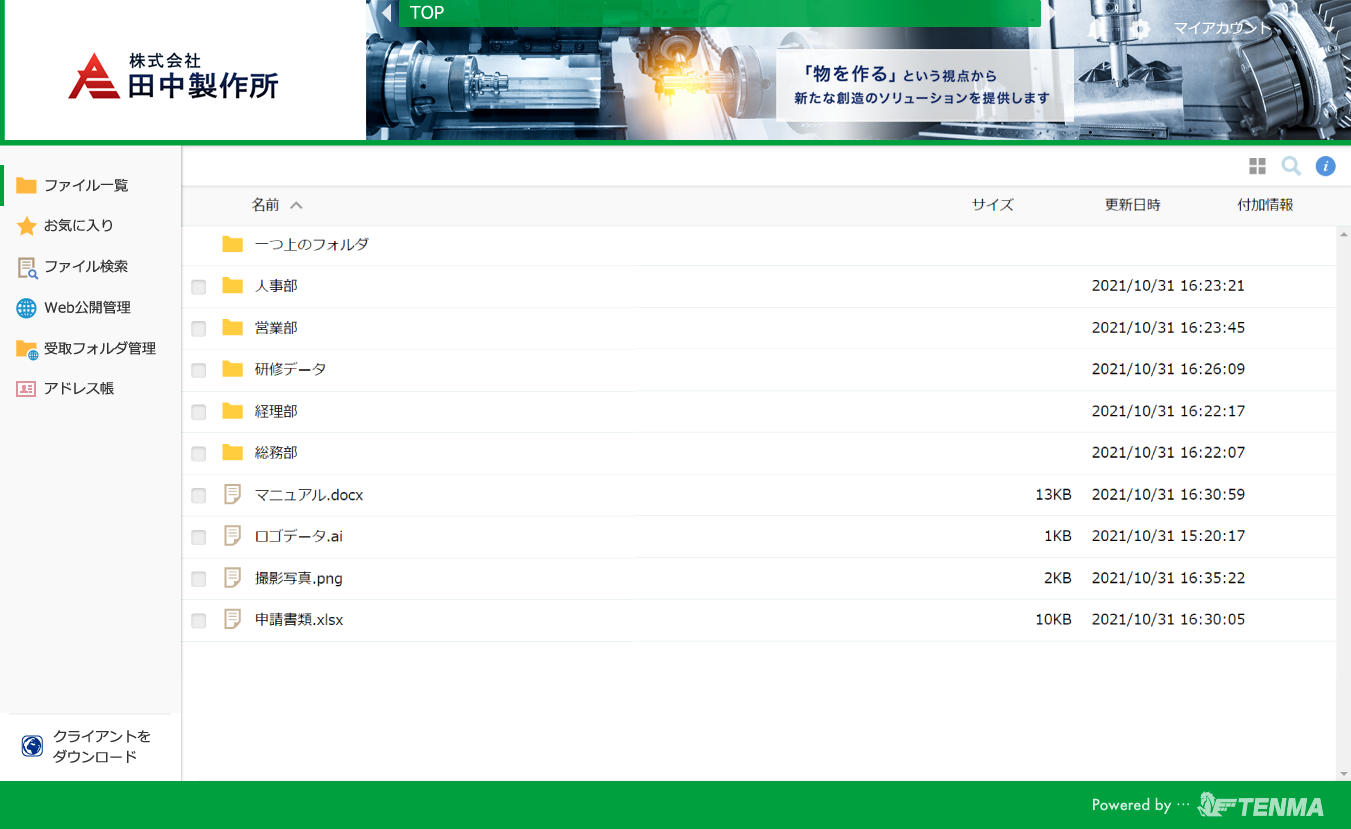Click the magnifying glass search icon
The width and height of the screenshot is (1351, 829).
point(1291,166)
